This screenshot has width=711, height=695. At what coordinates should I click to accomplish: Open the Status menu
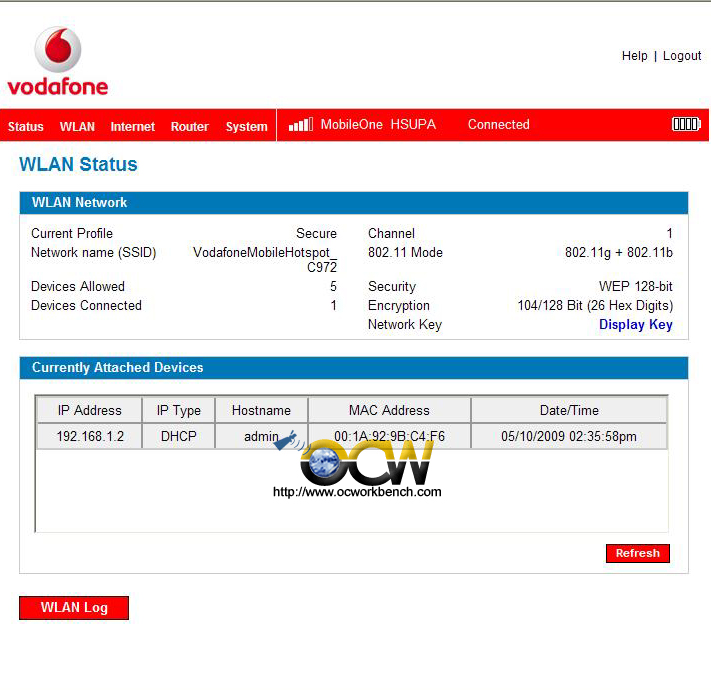tap(25, 126)
